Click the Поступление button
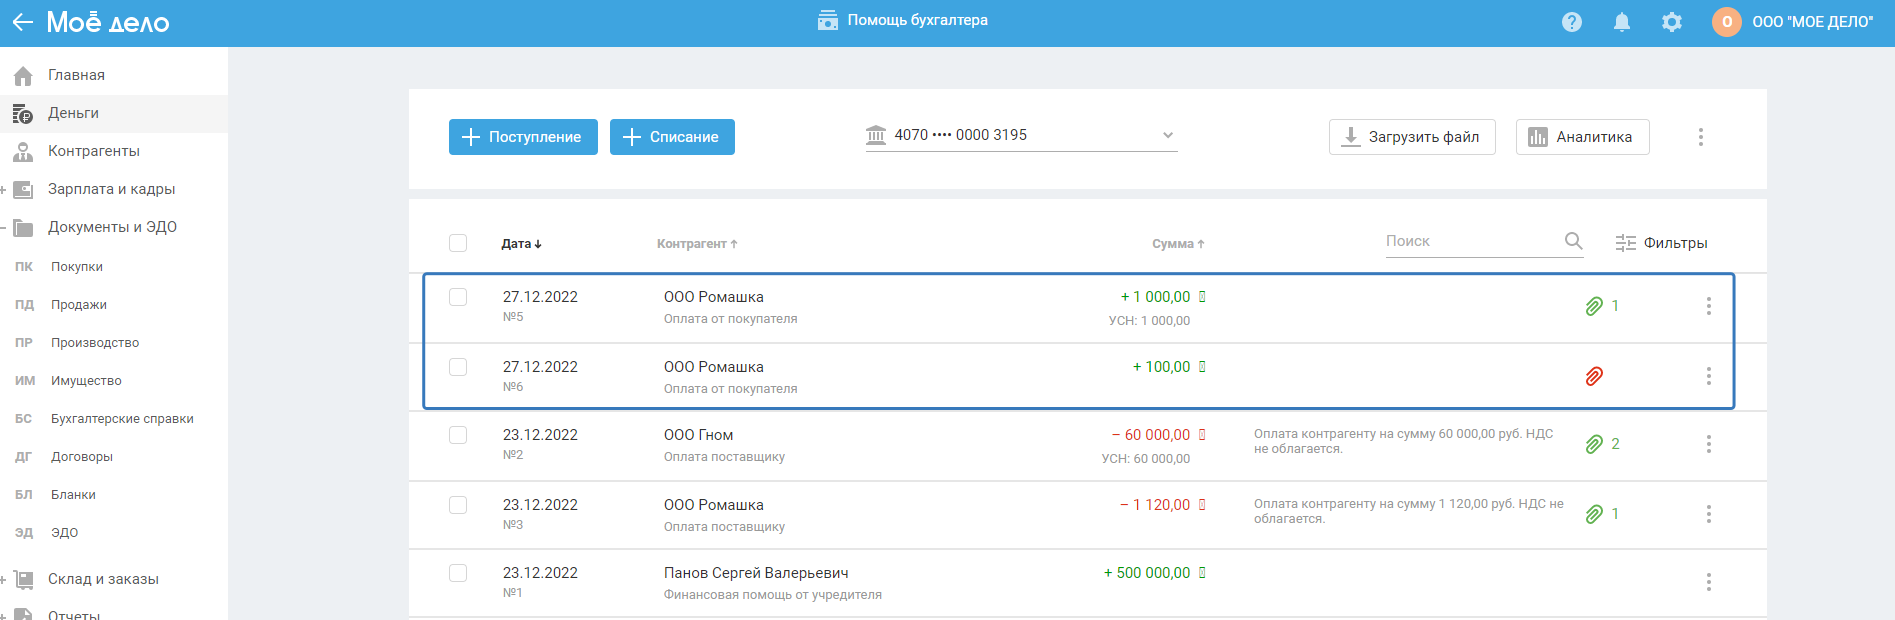The image size is (1895, 620). 523,137
